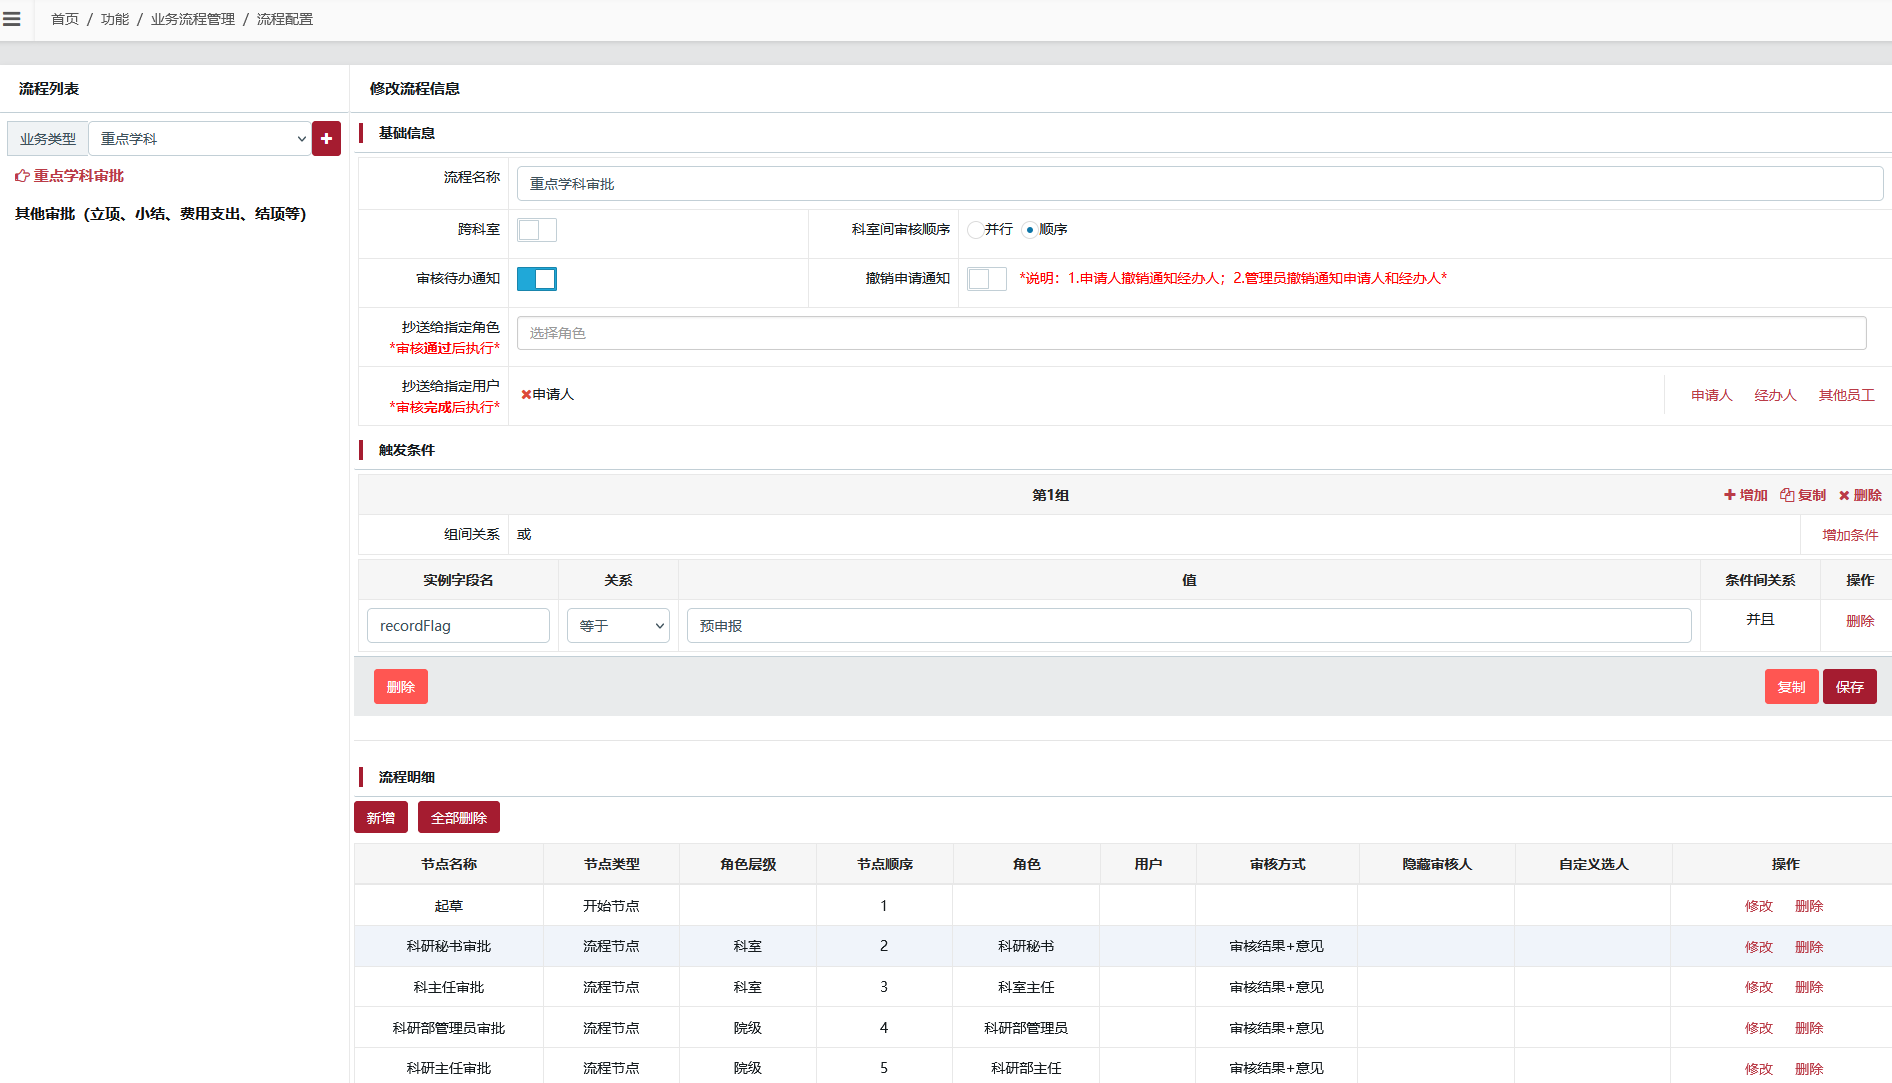This screenshot has width=1892, height=1083.
Task: Click the 预申报 value input field
Action: coord(1189,626)
